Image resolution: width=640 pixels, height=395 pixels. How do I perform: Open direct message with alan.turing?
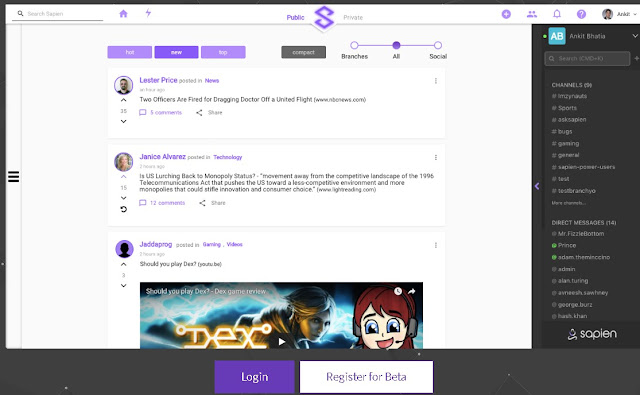[x=570, y=281]
